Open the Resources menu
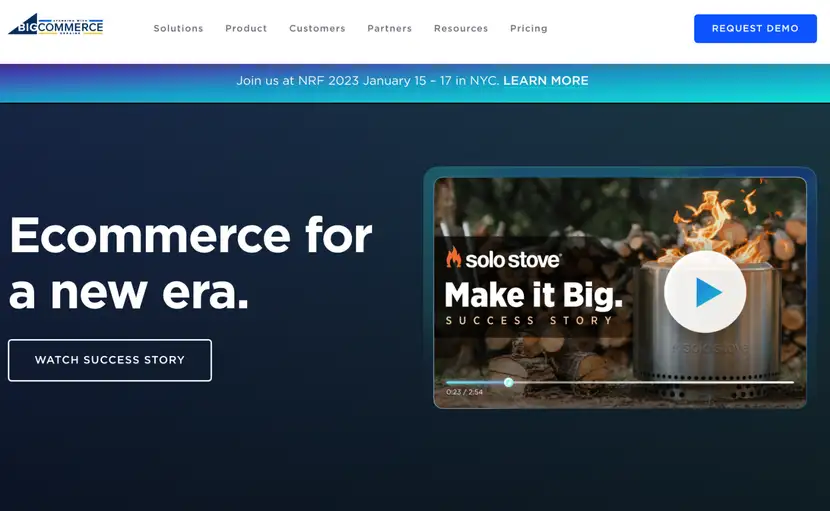The image size is (830, 511). pos(461,29)
